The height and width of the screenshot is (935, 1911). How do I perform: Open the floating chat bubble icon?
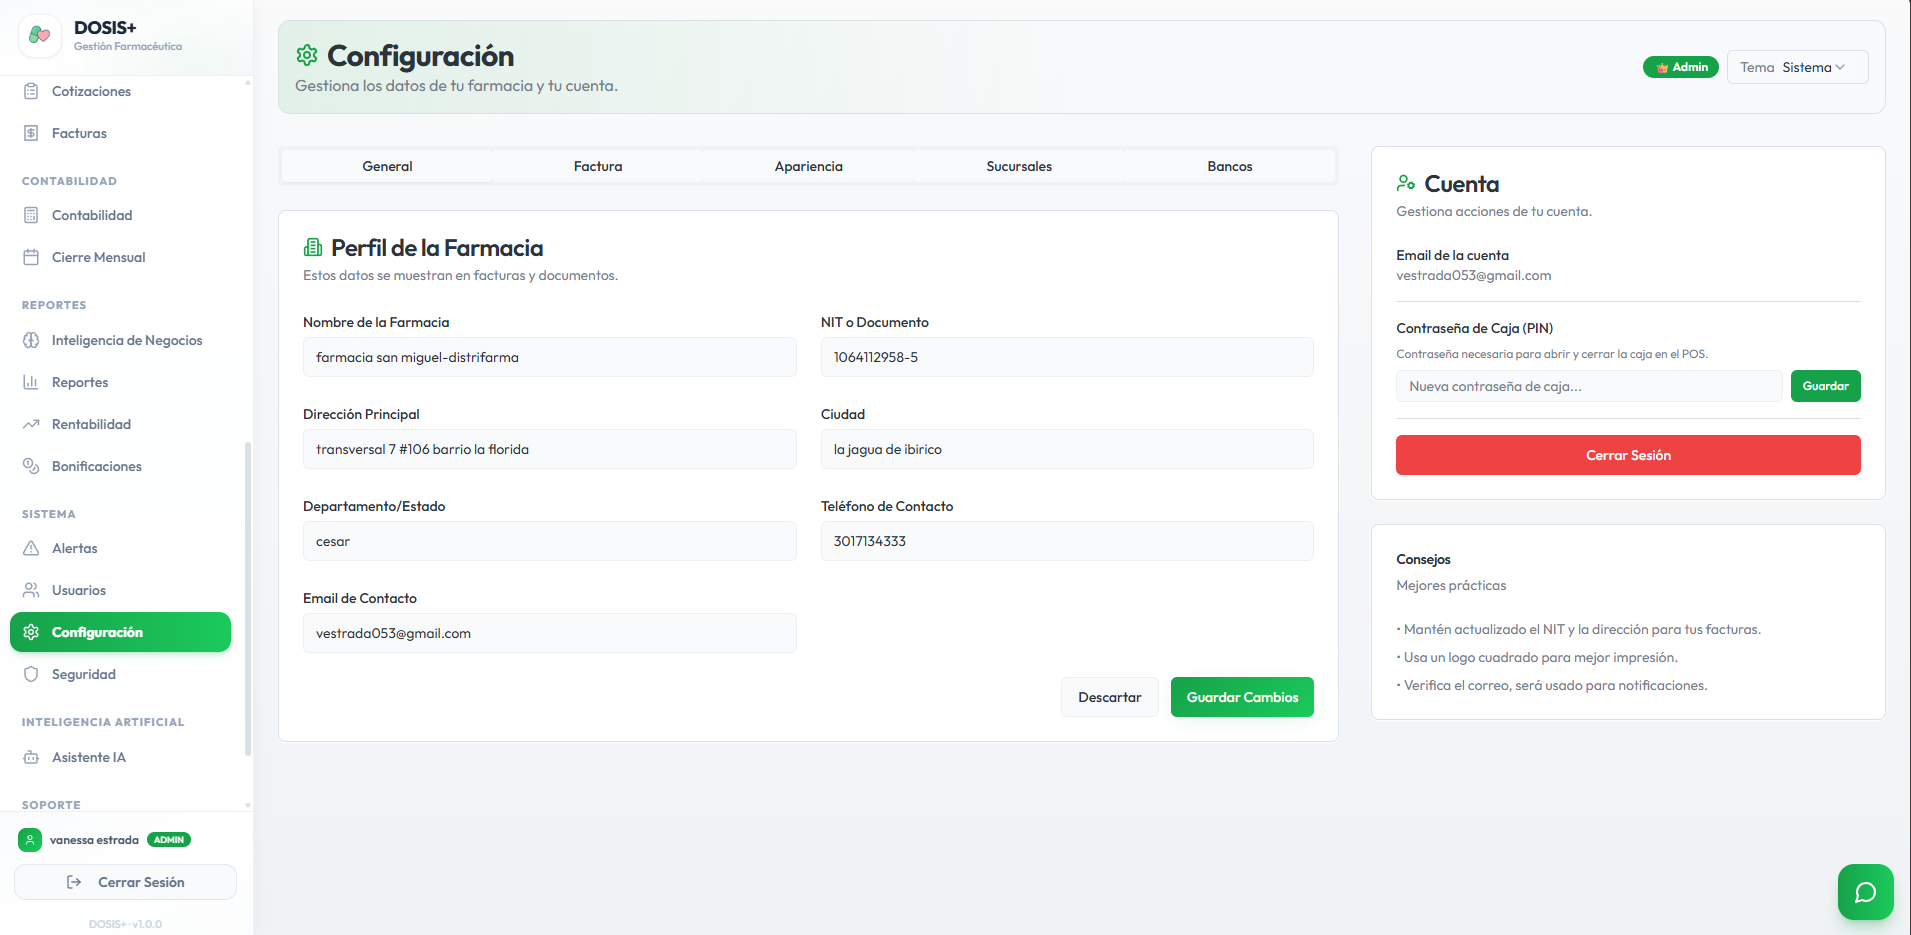pyautogui.click(x=1865, y=892)
